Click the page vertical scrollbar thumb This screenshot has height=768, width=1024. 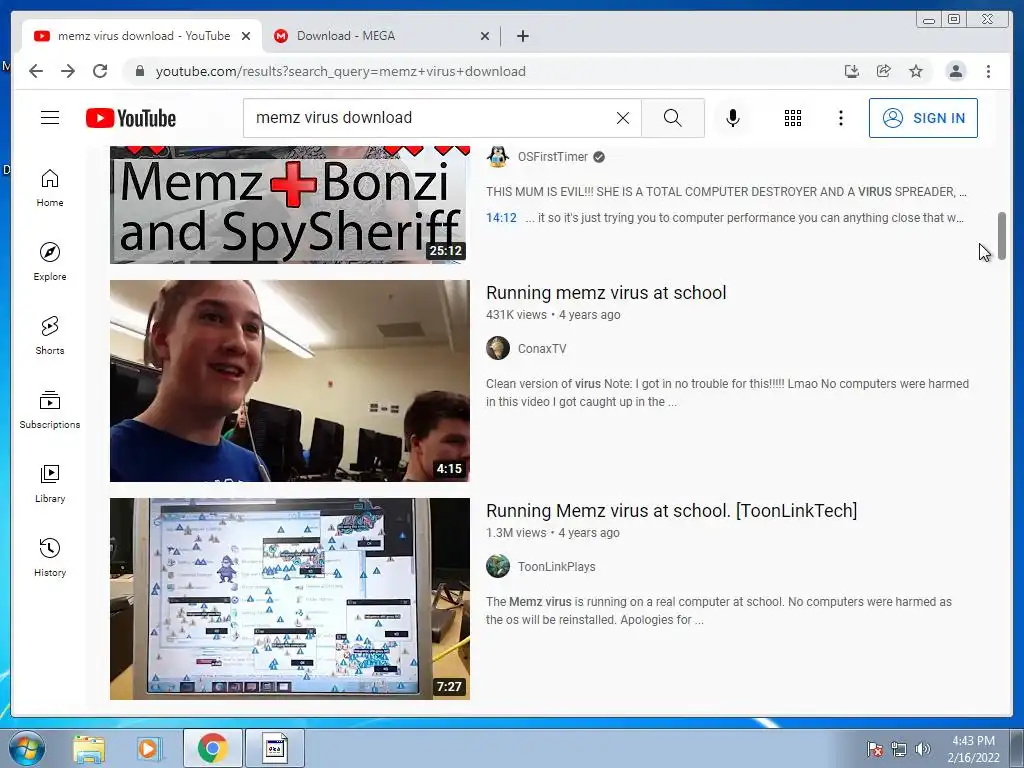pos(1002,235)
